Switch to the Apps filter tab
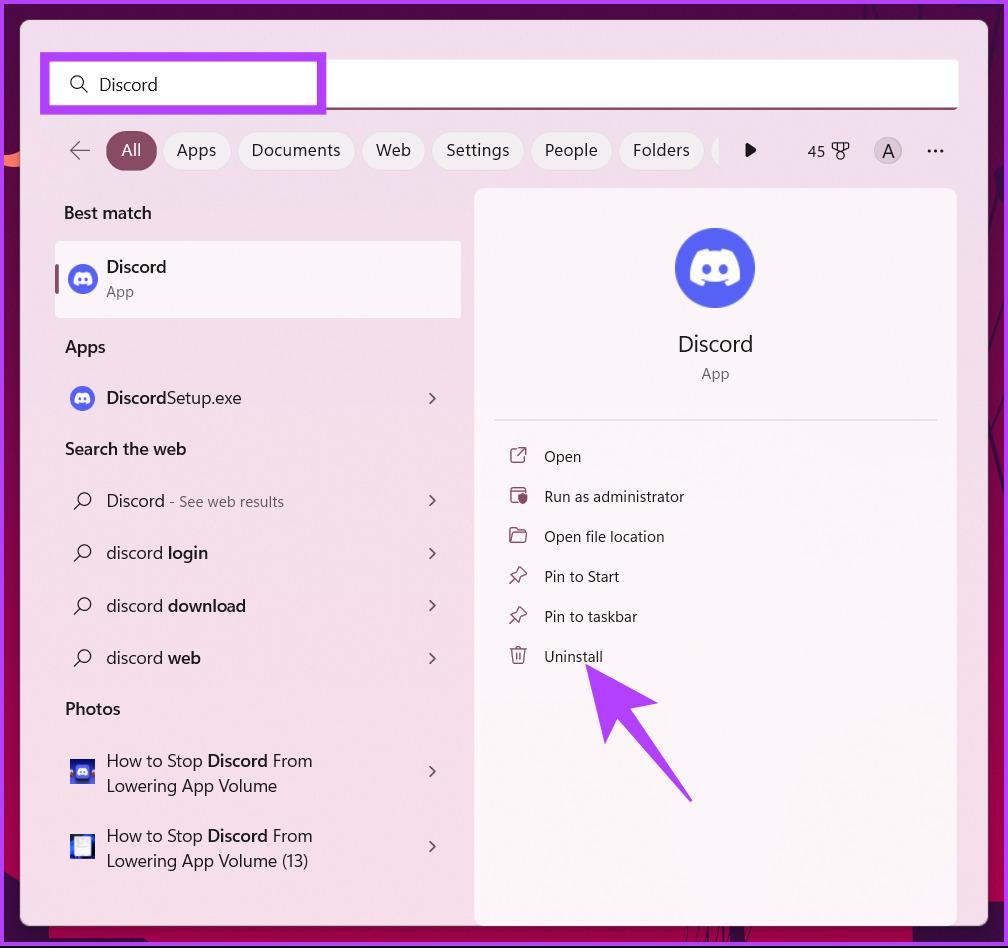 click(x=196, y=151)
